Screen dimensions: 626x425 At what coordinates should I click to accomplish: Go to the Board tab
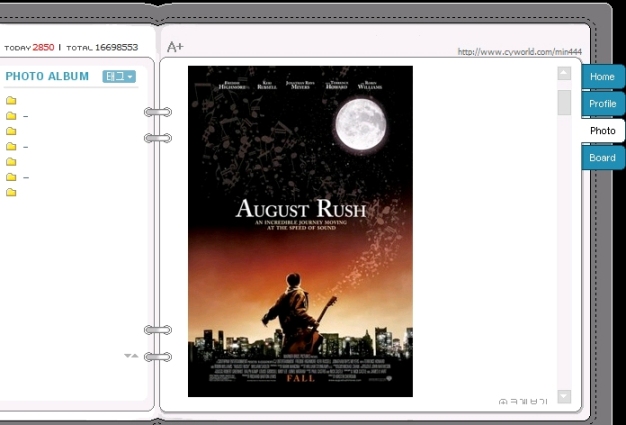[602, 158]
